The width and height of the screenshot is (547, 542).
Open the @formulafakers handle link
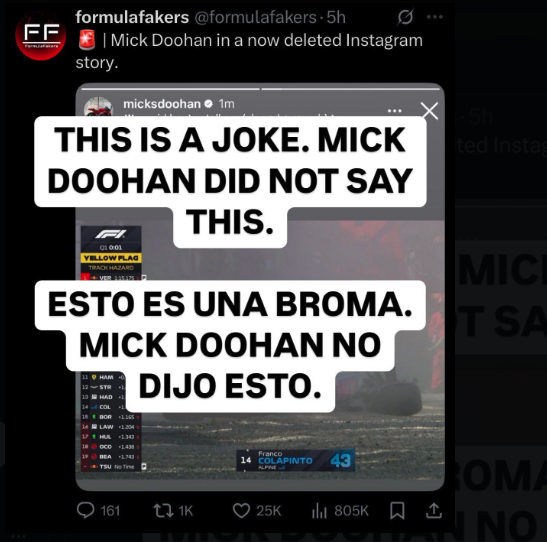point(255,17)
